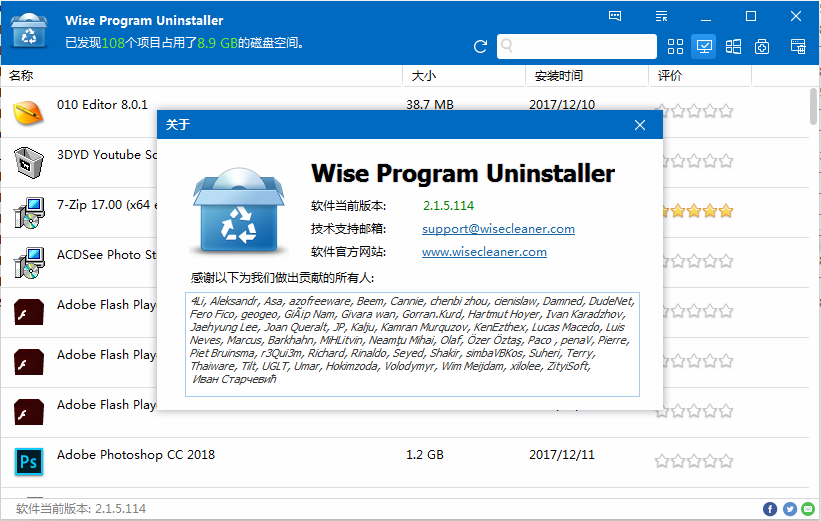Click 软件当前版本: 2.1.5.114 in status bar
This screenshot has height=521, width=821.
[x=81, y=508]
